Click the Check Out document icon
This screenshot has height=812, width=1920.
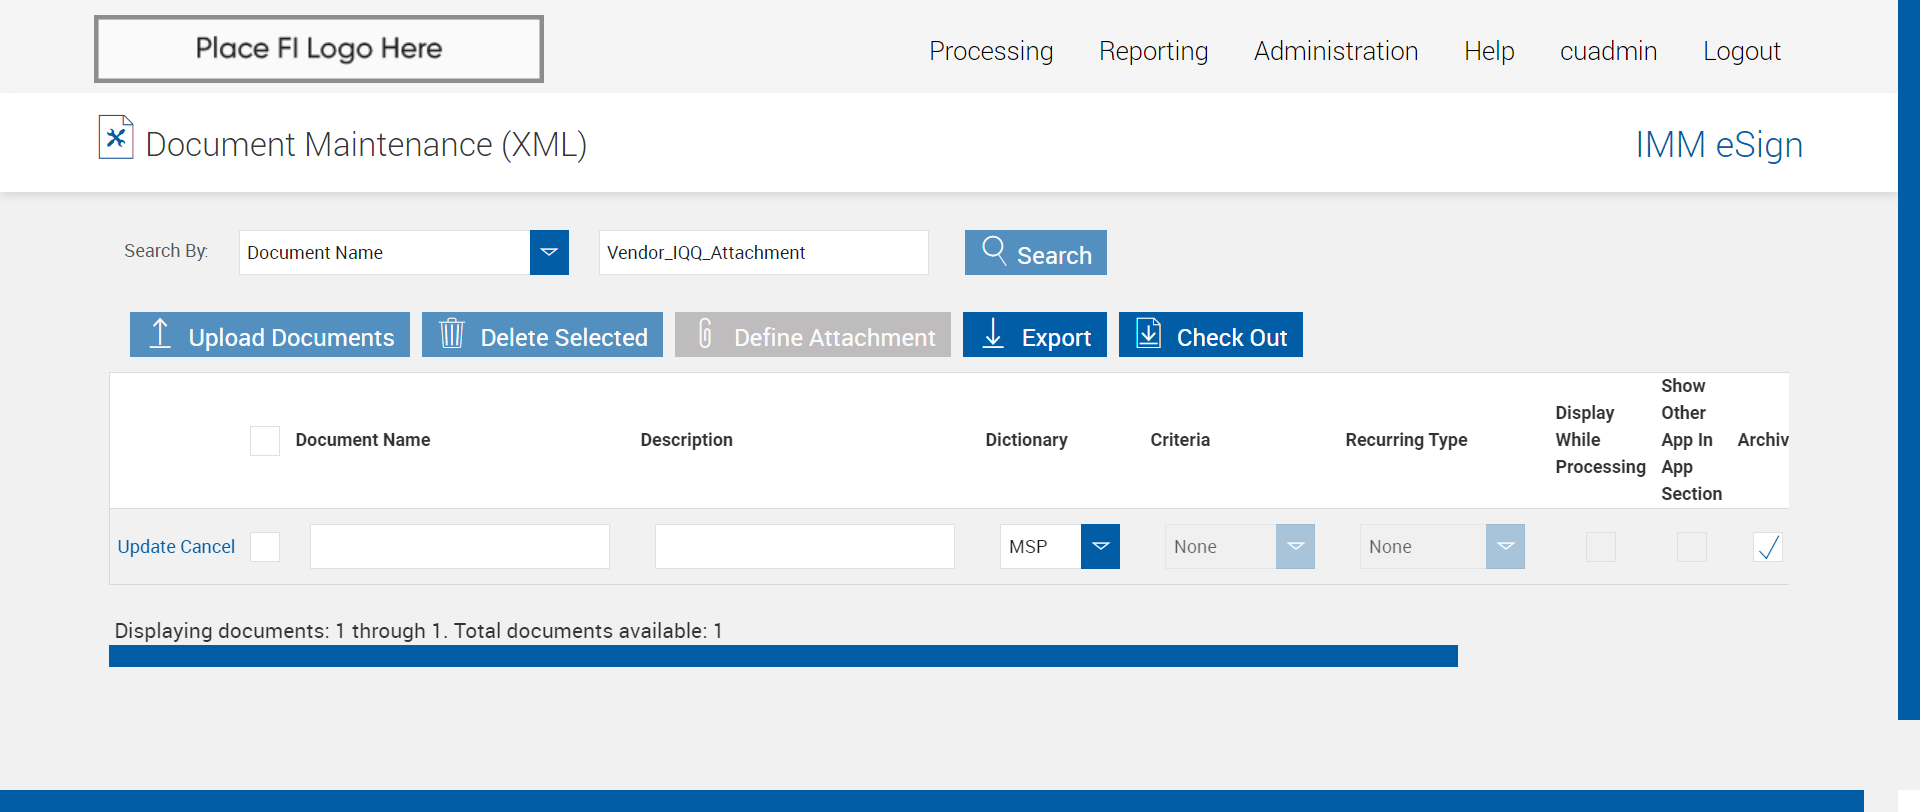pos(1149,333)
